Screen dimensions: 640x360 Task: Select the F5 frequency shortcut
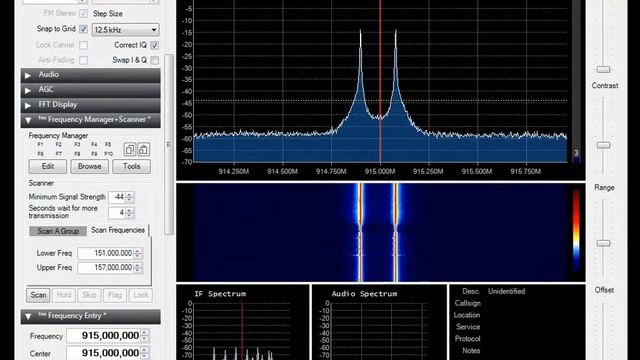click(108, 144)
